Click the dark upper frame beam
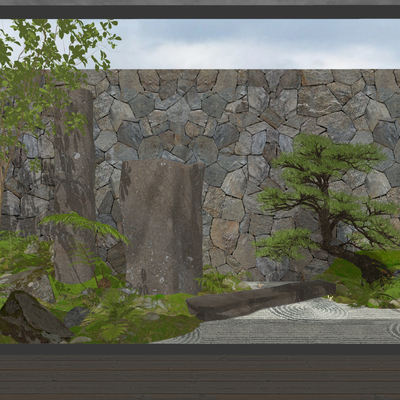The height and width of the screenshot is (400, 400). point(200,12)
